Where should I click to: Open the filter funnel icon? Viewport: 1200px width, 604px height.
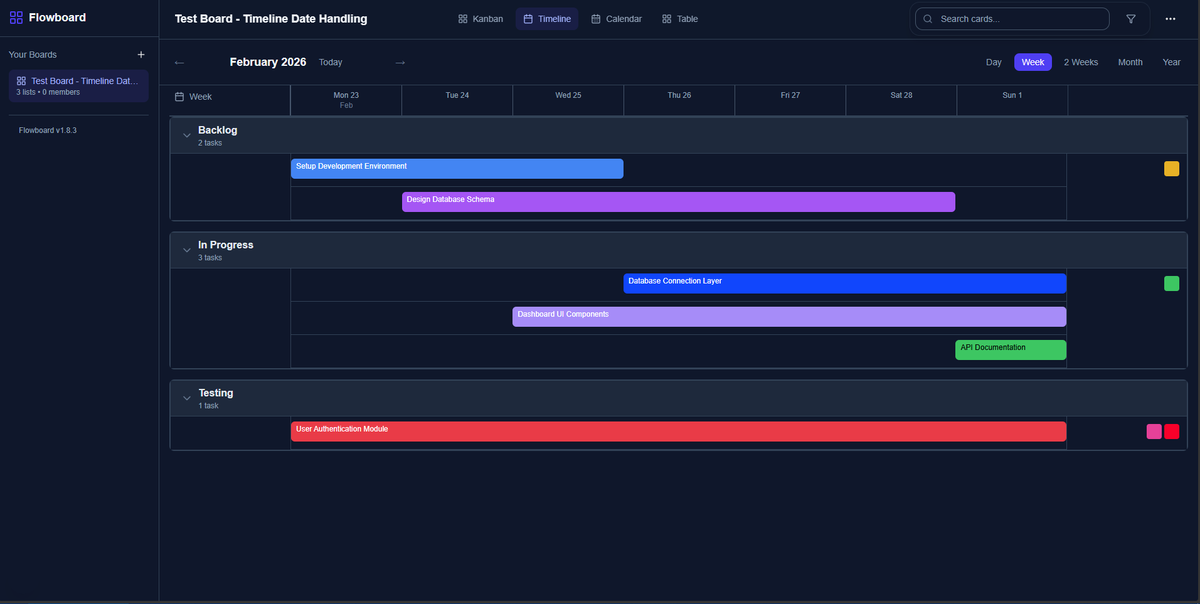(x=1131, y=19)
